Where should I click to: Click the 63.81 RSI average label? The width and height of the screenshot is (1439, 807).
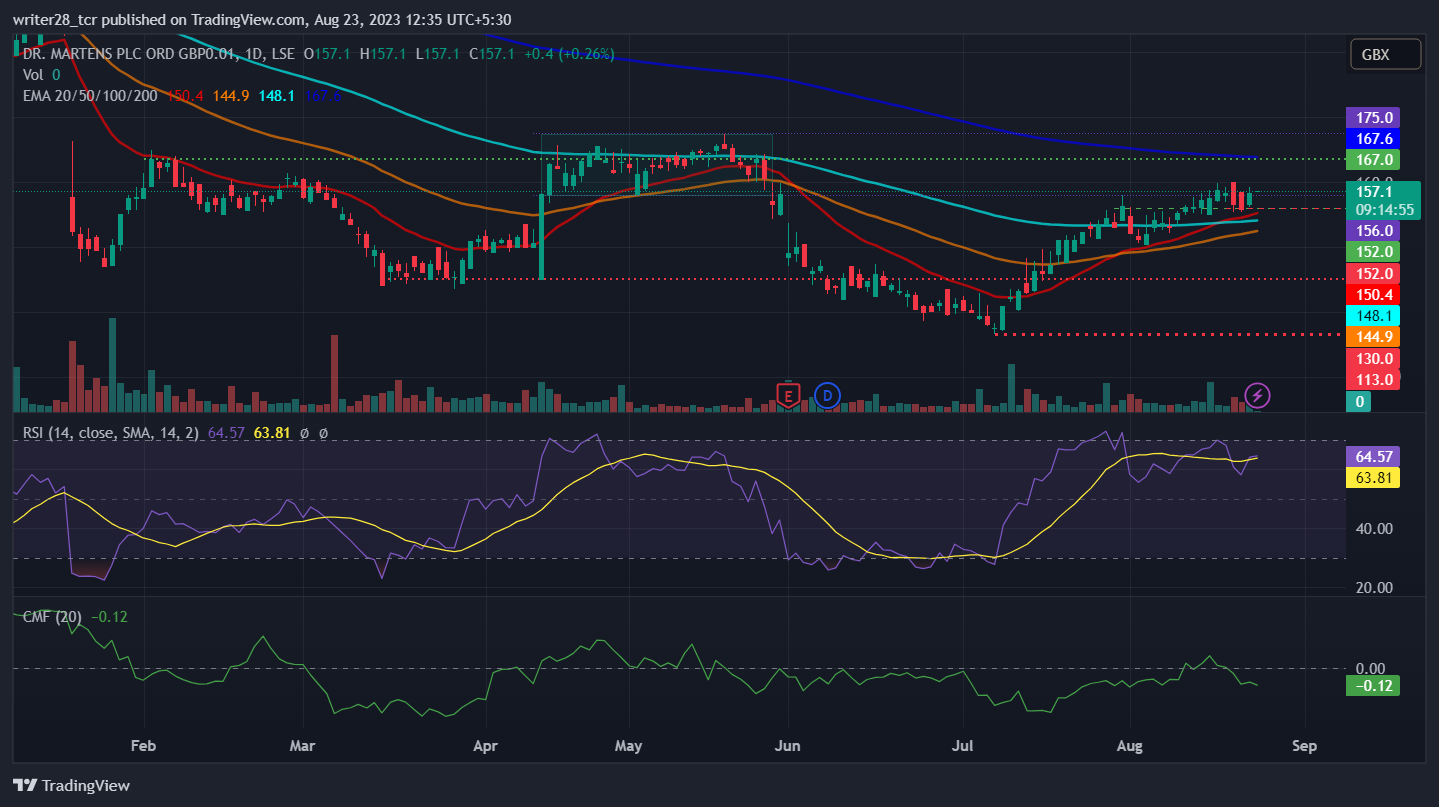(1372, 477)
